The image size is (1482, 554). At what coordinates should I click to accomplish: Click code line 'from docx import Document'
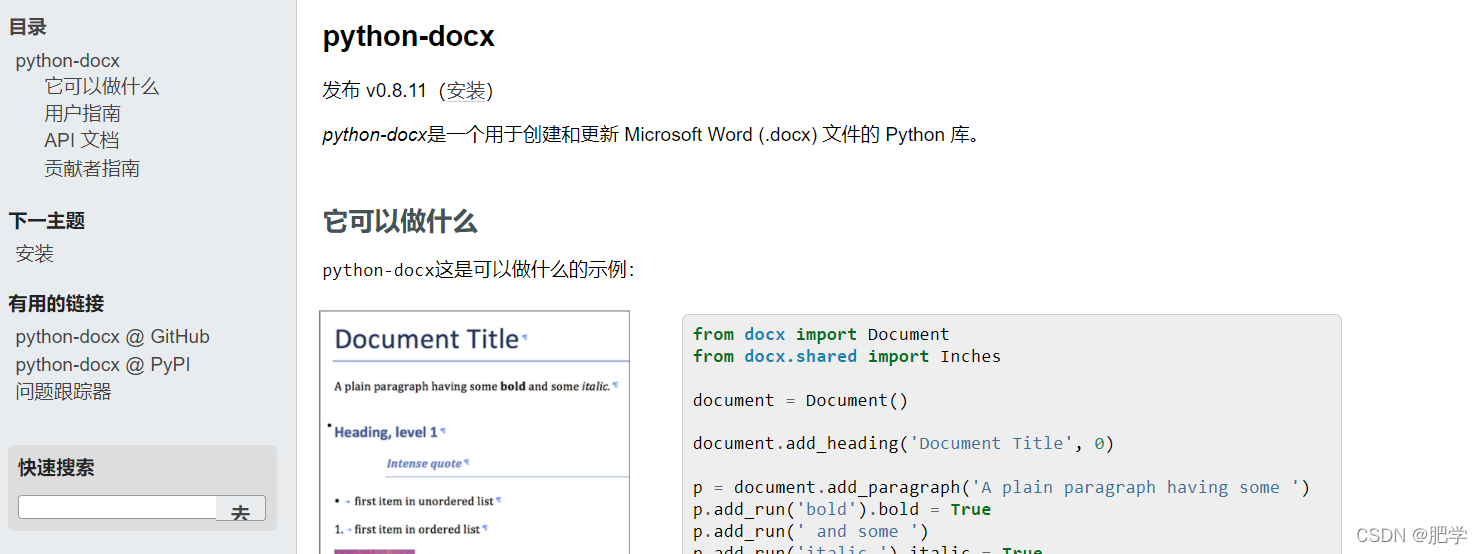(x=821, y=334)
